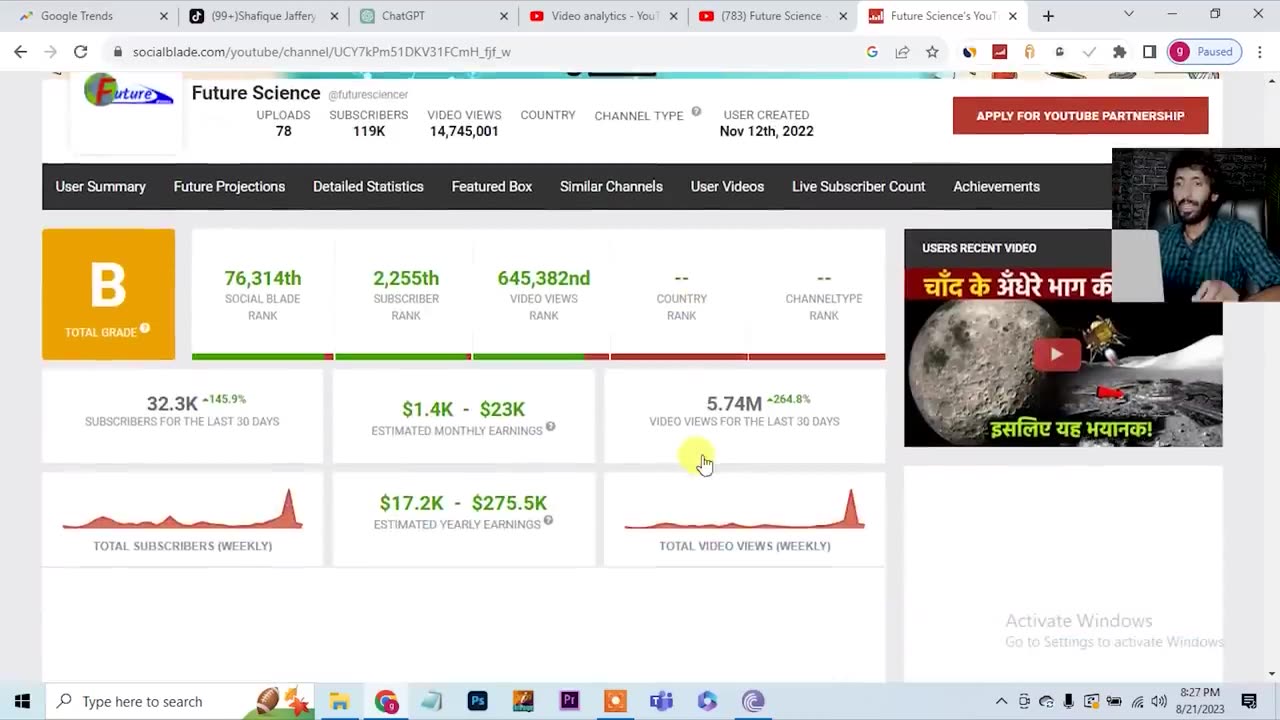
Task: Switch to the ChatGPT tab
Action: click(x=433, y=16)
